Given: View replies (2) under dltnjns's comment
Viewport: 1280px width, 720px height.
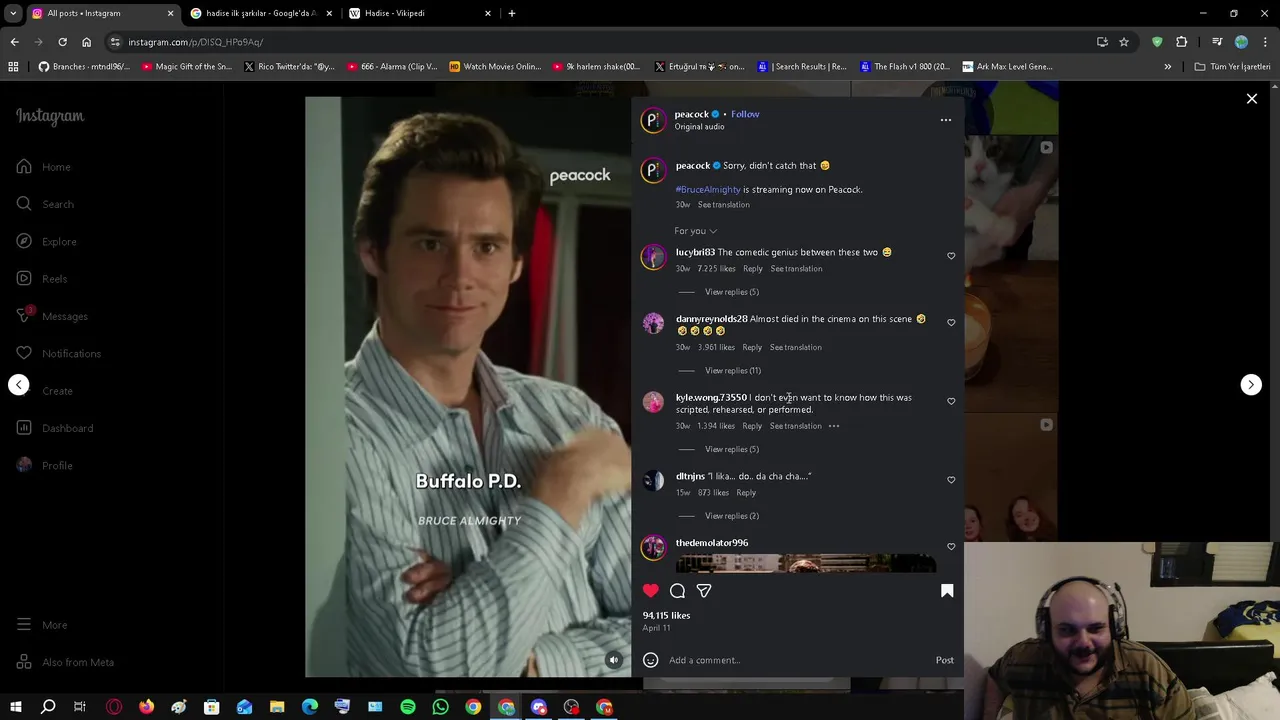Looking at the screenshot, I should point(732,516).
